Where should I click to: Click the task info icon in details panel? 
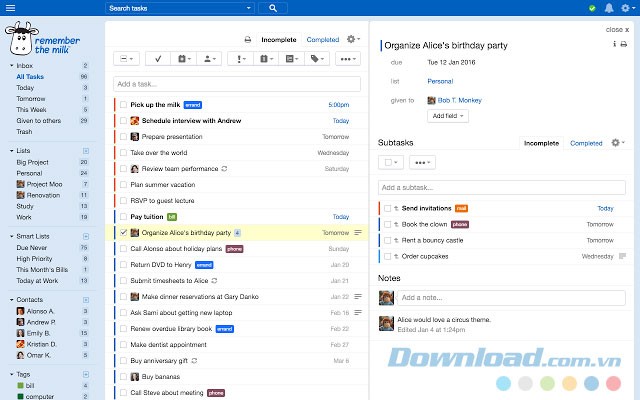coord(613,45)
